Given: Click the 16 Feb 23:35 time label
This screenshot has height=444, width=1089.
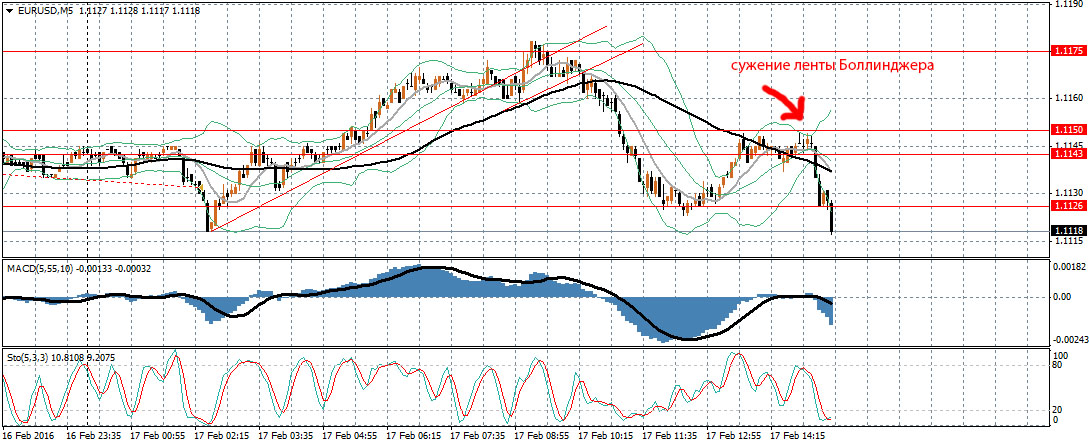Looking at the screenshot, I should tap(92, 436).
